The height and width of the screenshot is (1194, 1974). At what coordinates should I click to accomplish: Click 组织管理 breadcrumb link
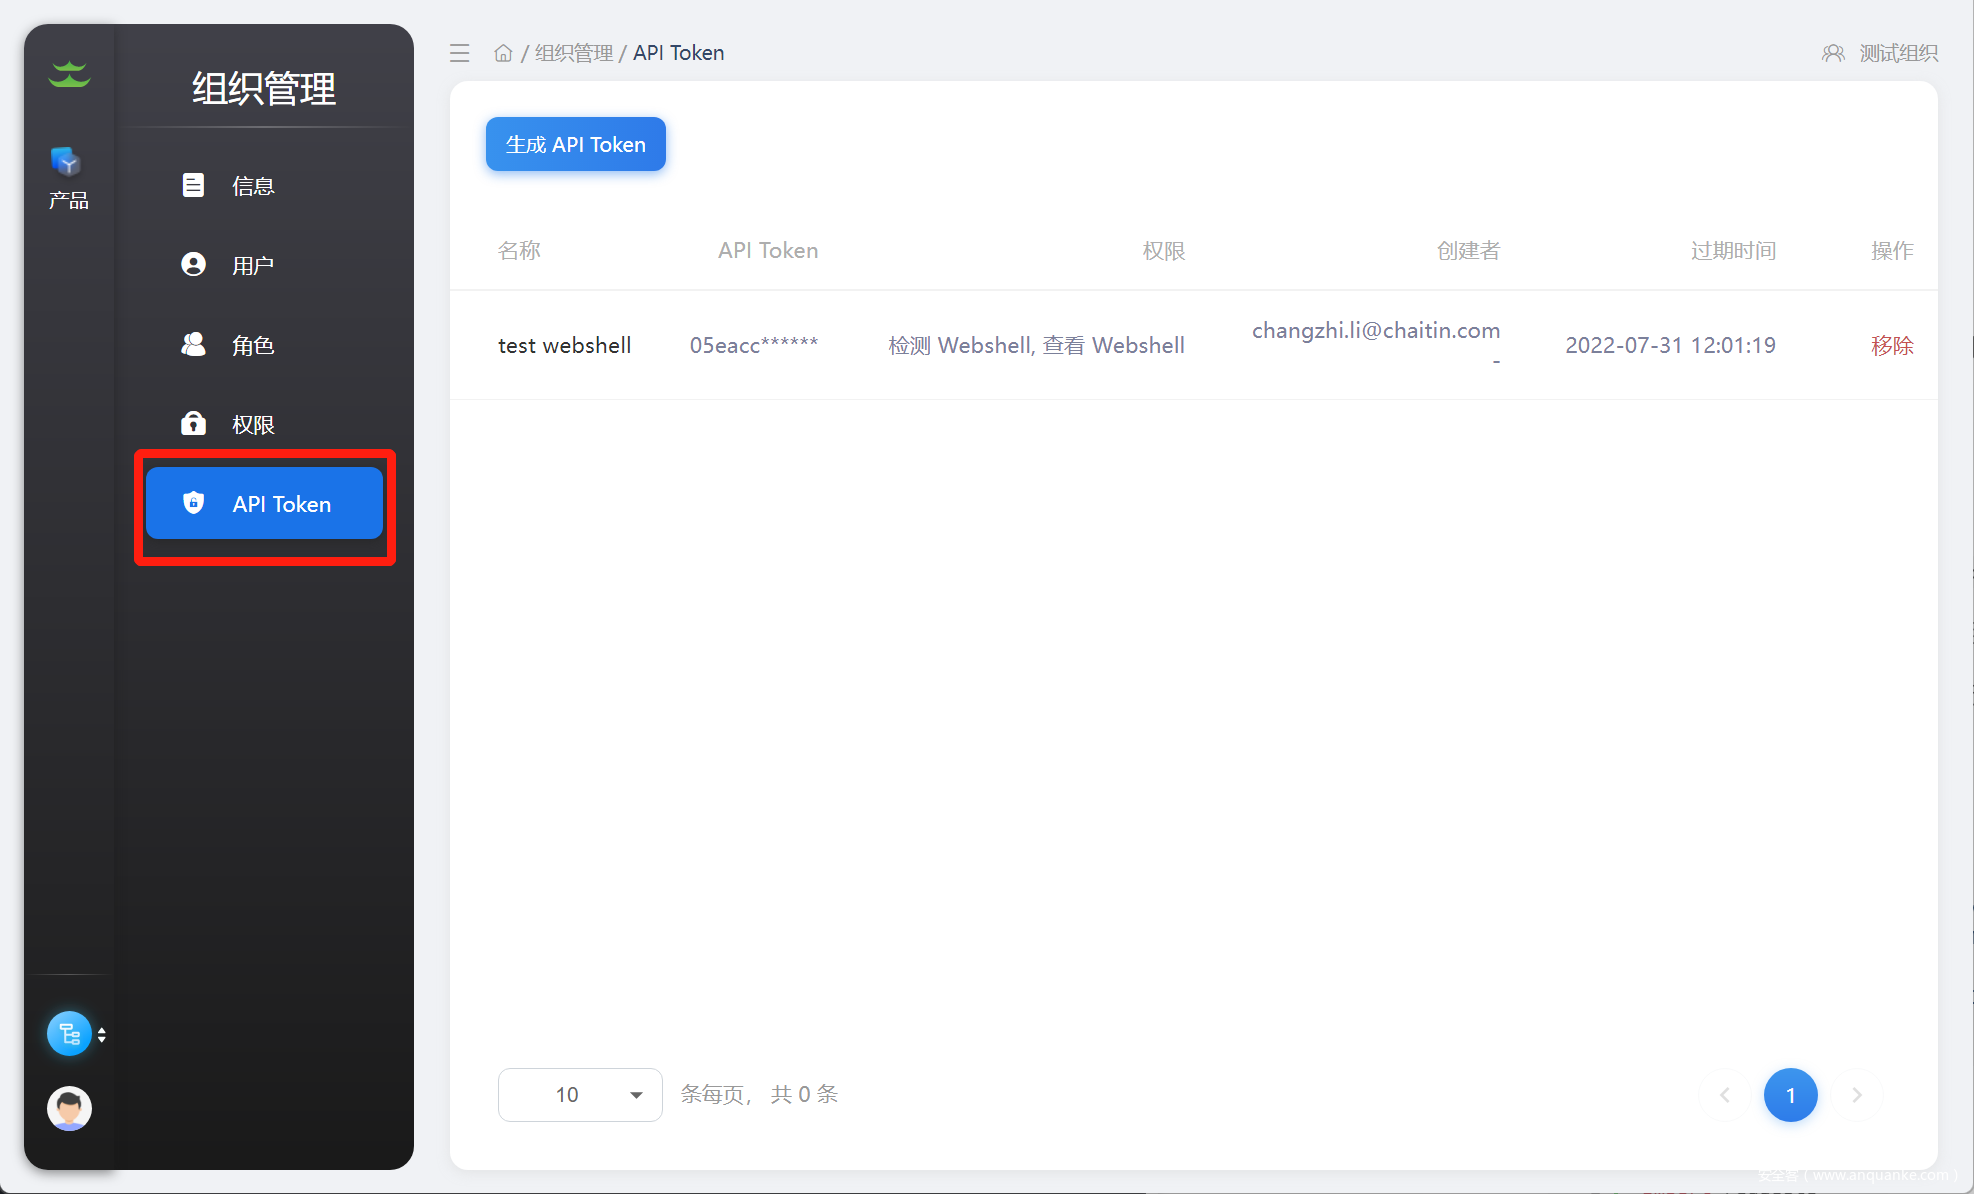573,53
